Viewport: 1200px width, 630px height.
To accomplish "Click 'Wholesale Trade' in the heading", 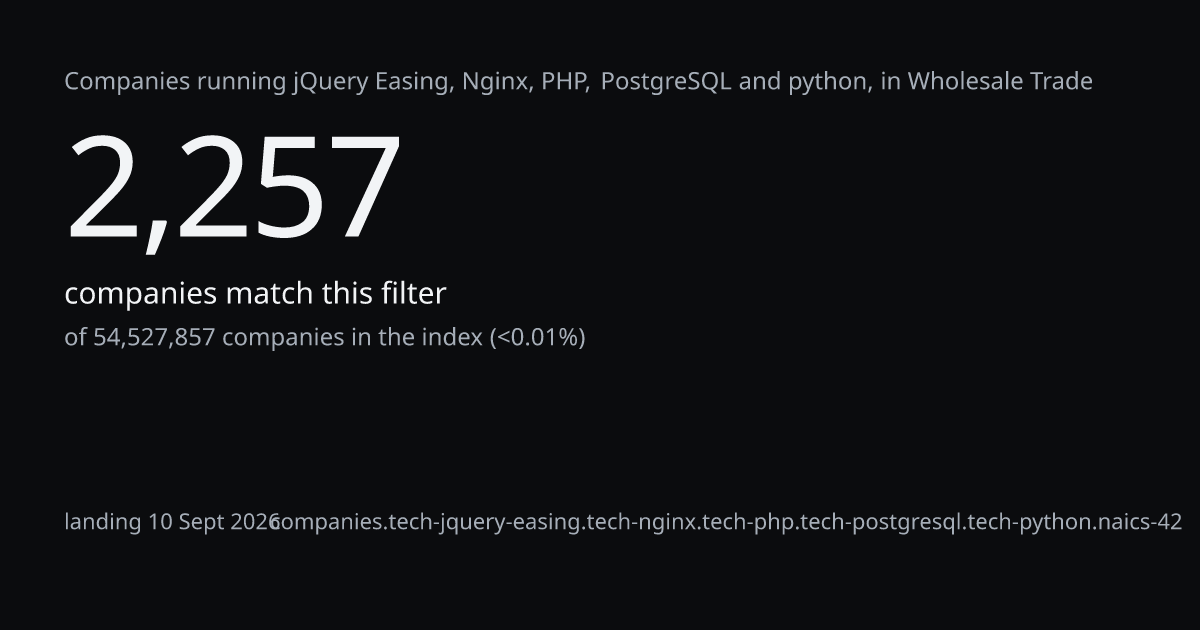I will (1000, 81).
